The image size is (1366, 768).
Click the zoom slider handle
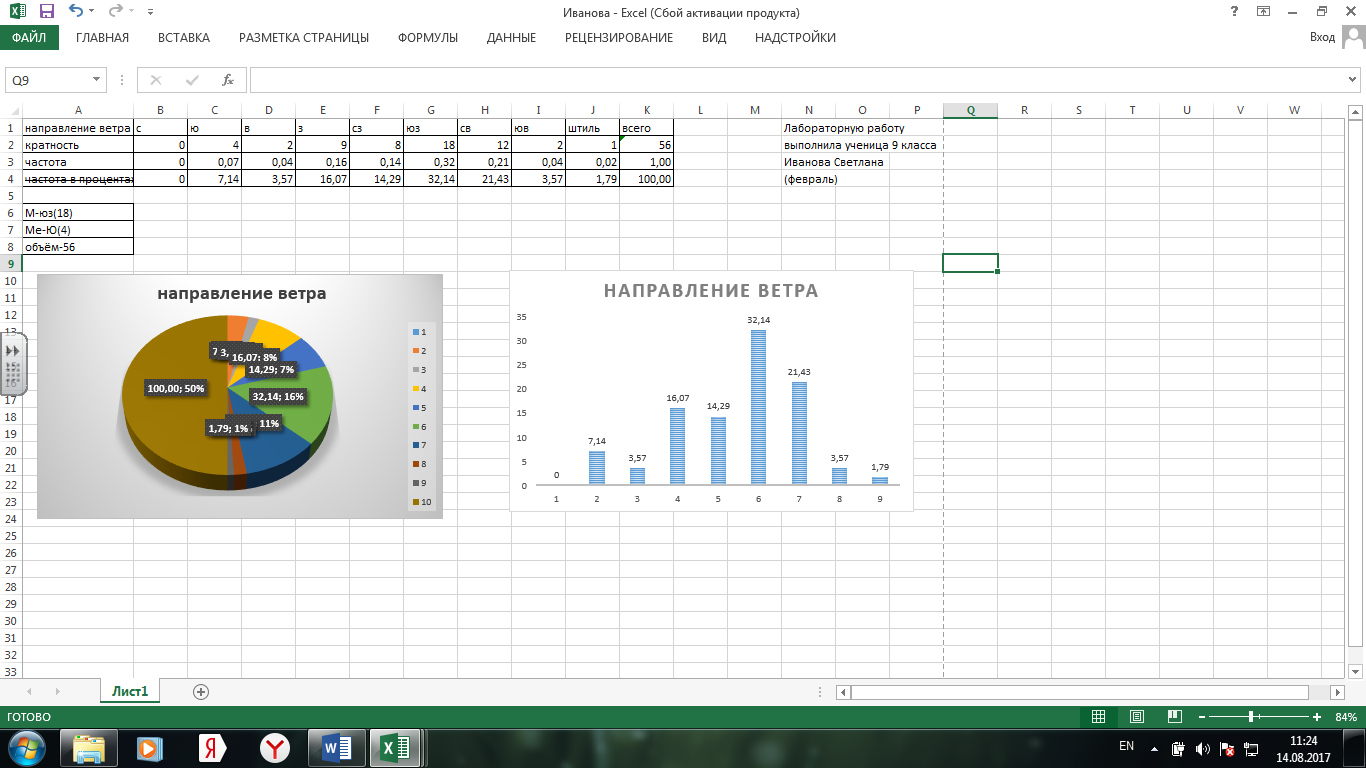tap(1252, 717)
